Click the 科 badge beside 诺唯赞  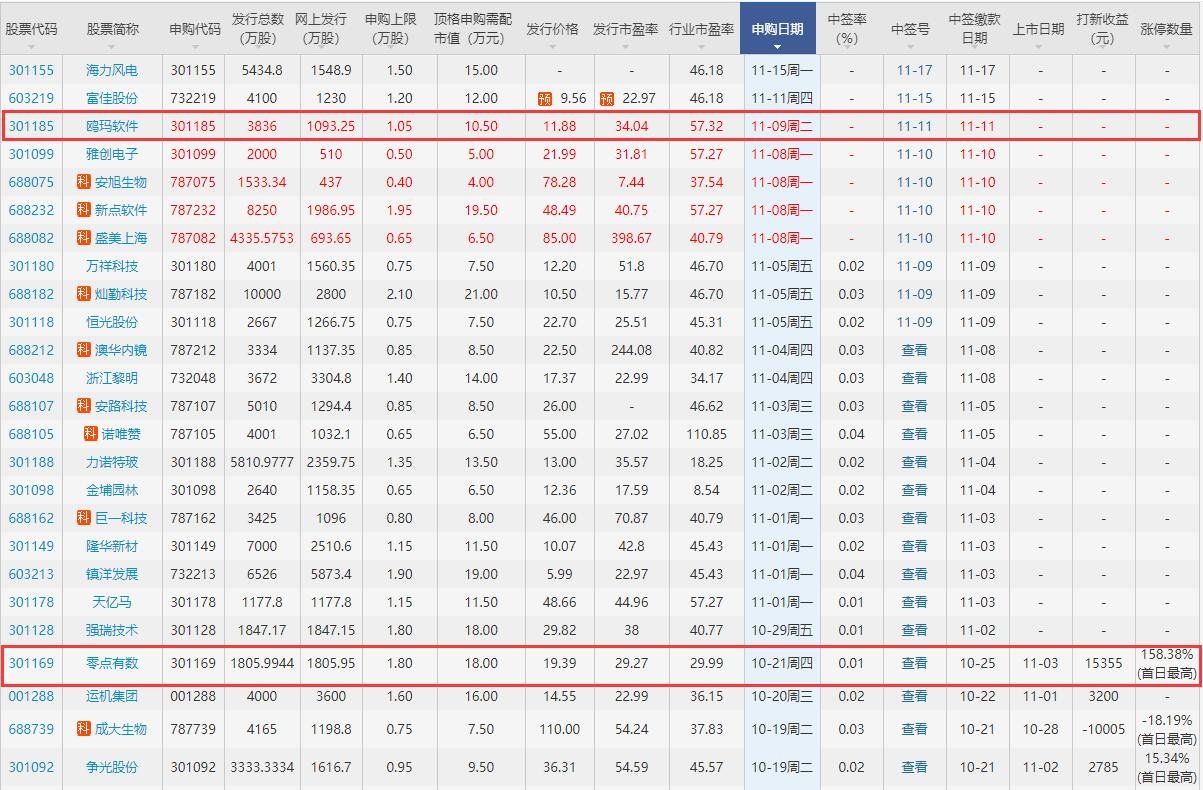click(x=92, y=434)
